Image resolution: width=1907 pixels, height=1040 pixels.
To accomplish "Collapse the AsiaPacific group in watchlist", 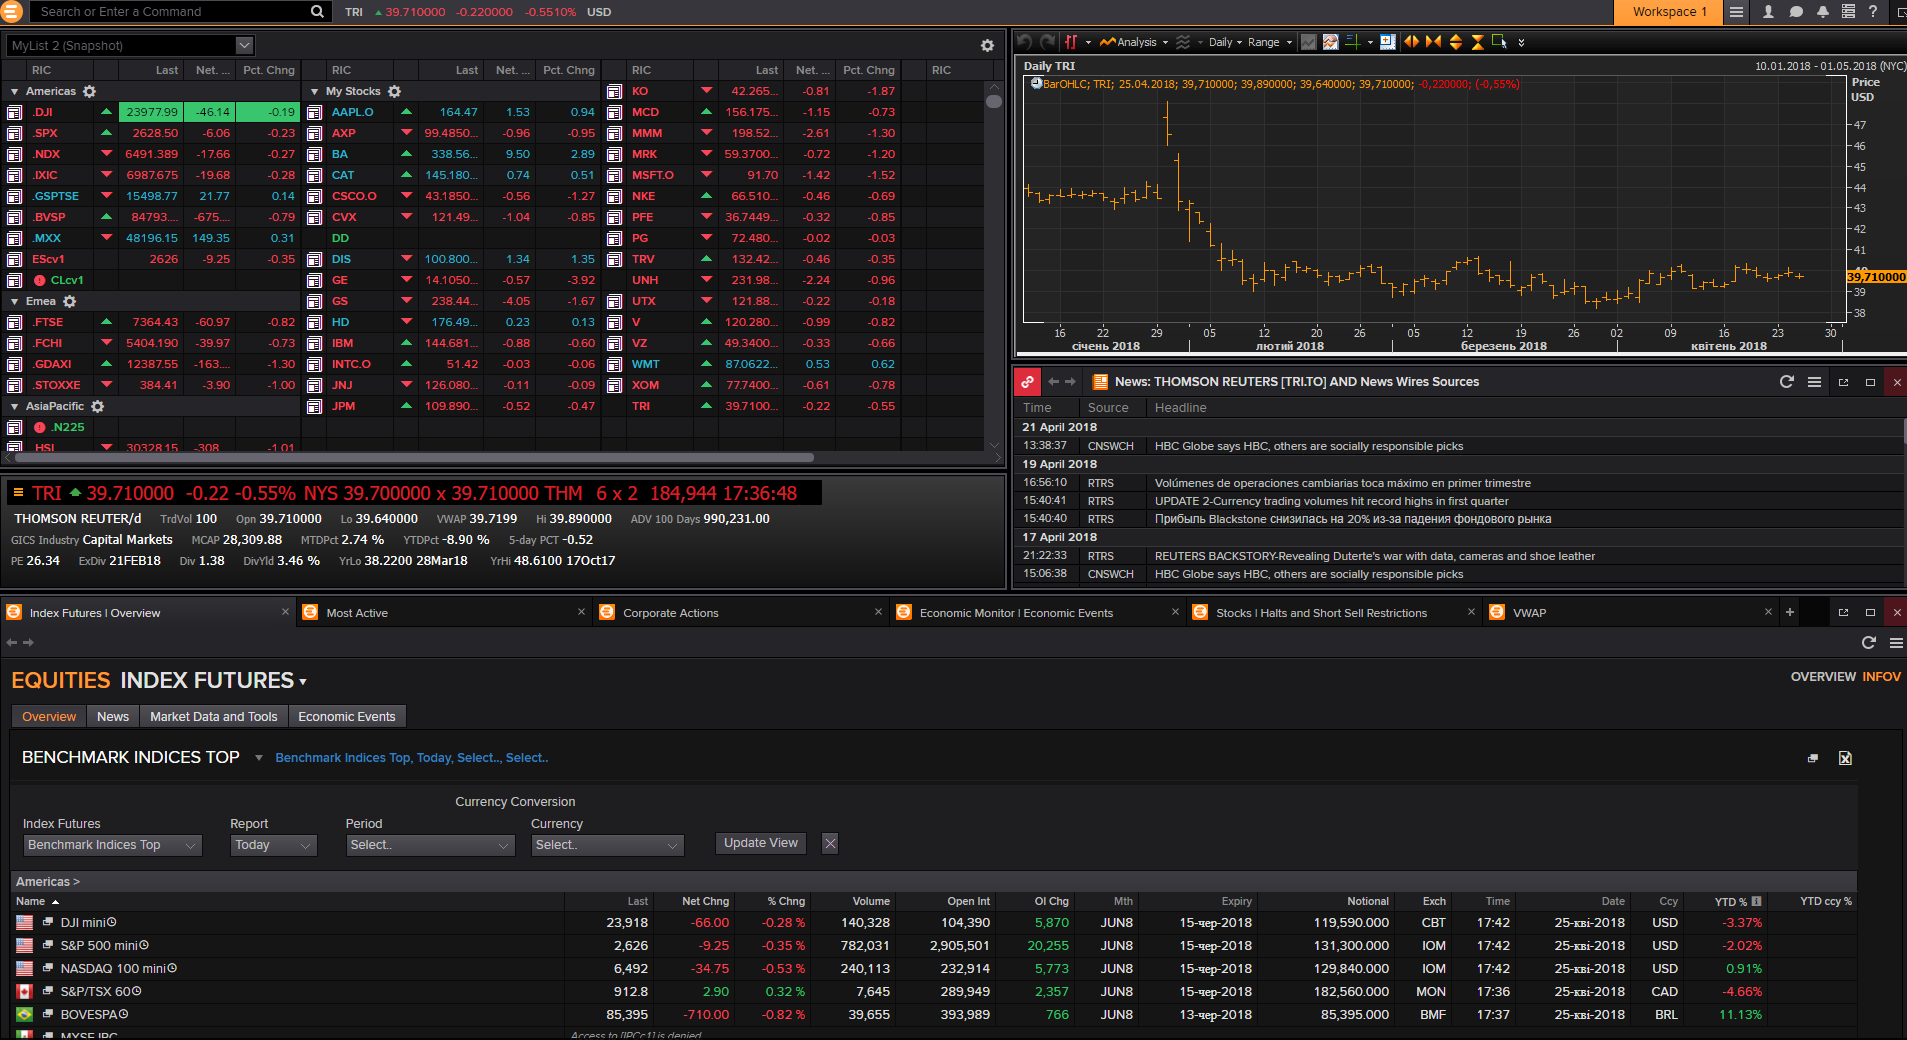I will tap(14, 406).
